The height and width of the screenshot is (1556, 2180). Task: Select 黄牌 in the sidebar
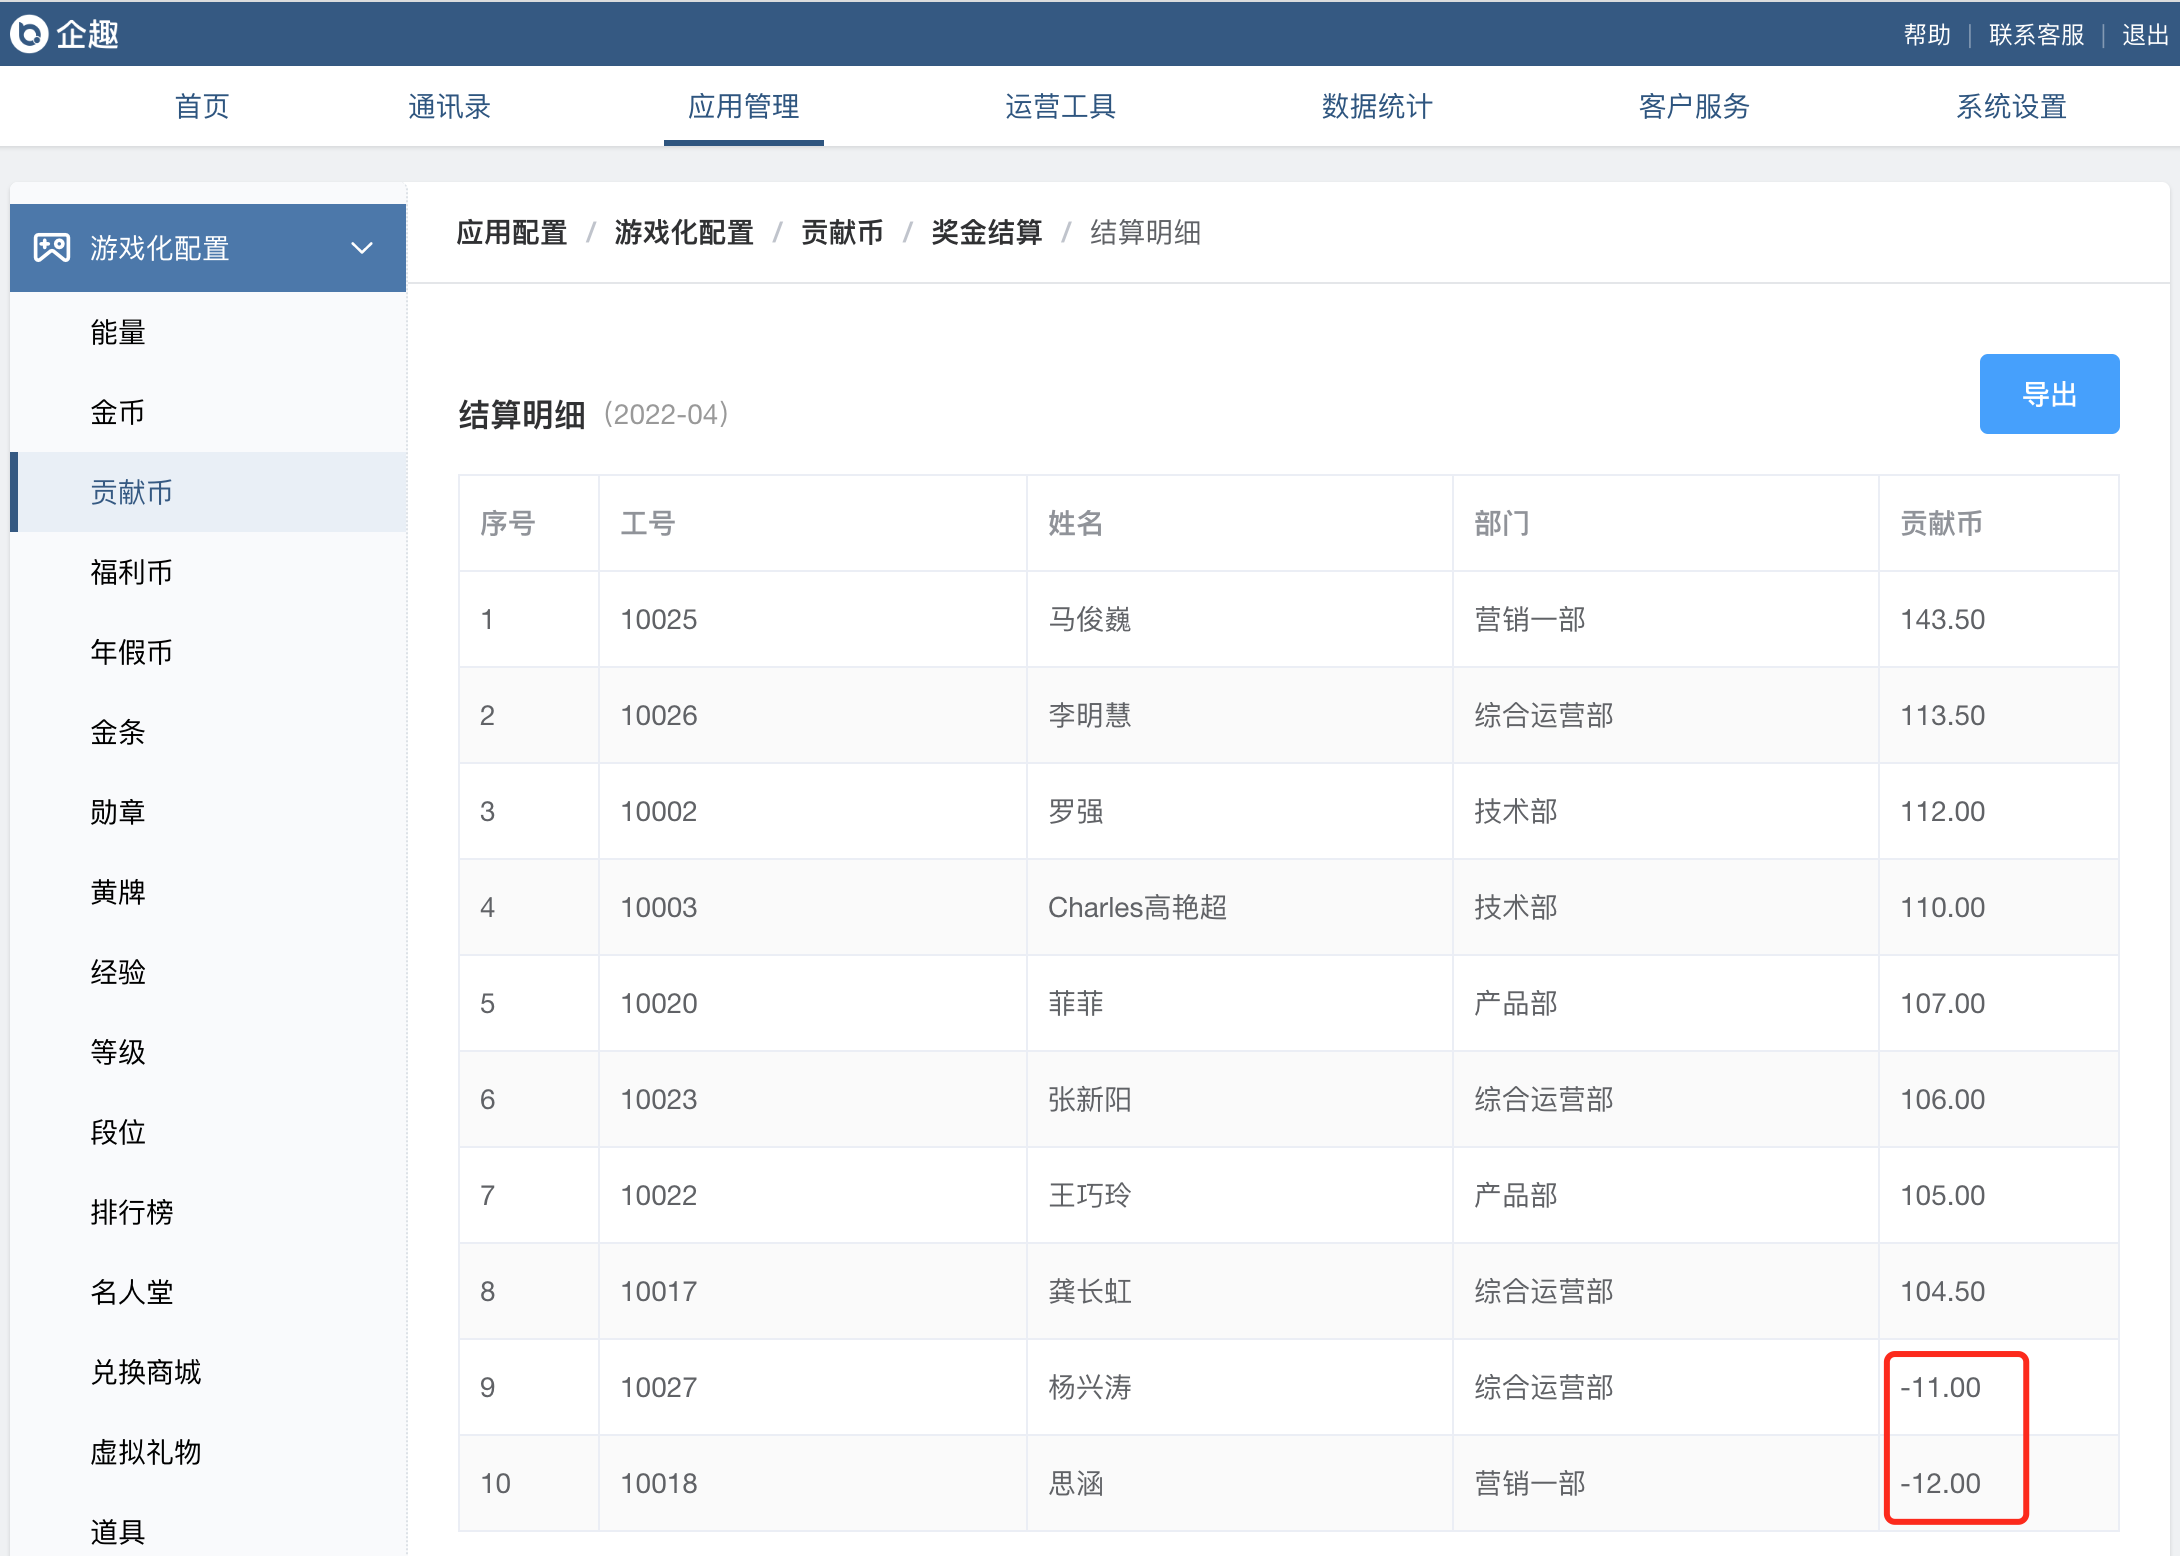point(208,892)
